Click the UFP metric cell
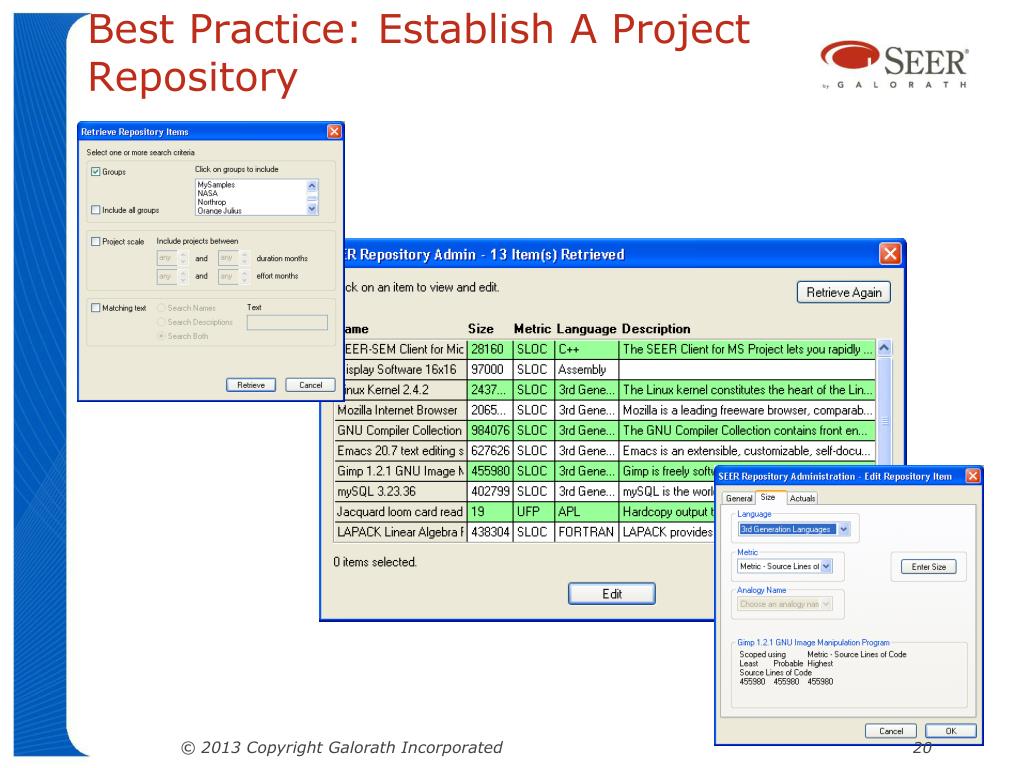The width and height of the screenshot is (1024, 768). click(532, 511)
